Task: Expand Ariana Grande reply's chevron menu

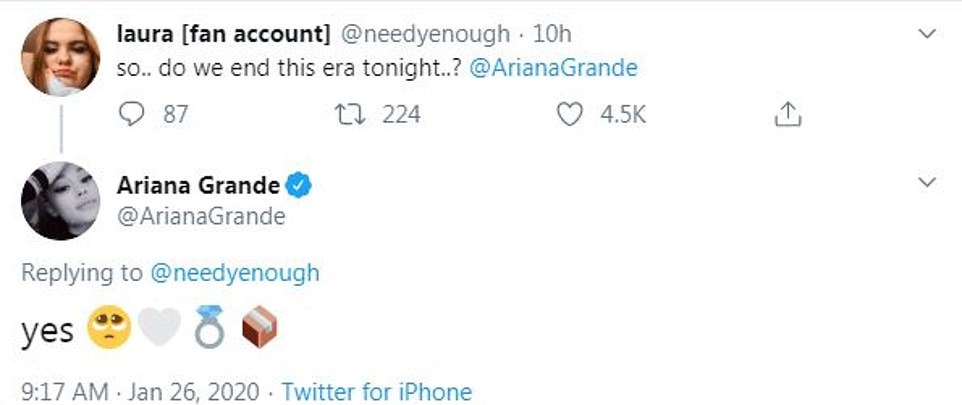Action: [927, 182]
